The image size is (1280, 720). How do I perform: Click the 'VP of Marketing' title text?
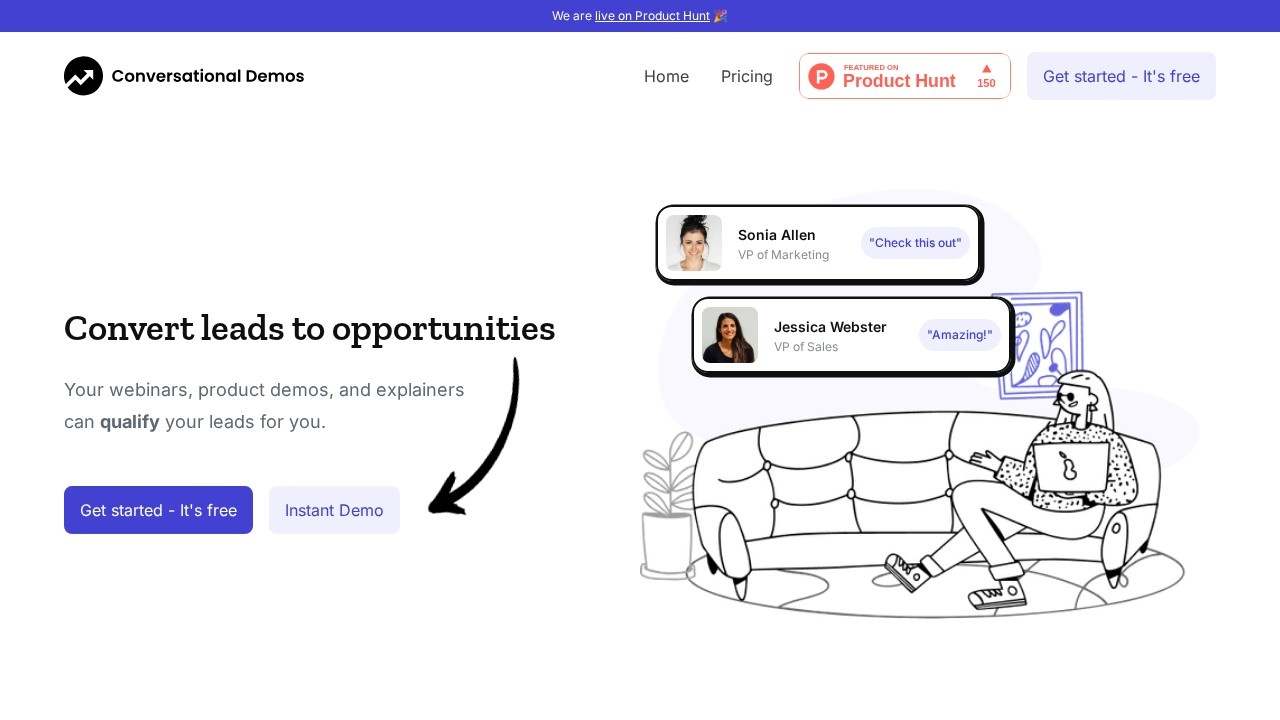pos(784,255)
